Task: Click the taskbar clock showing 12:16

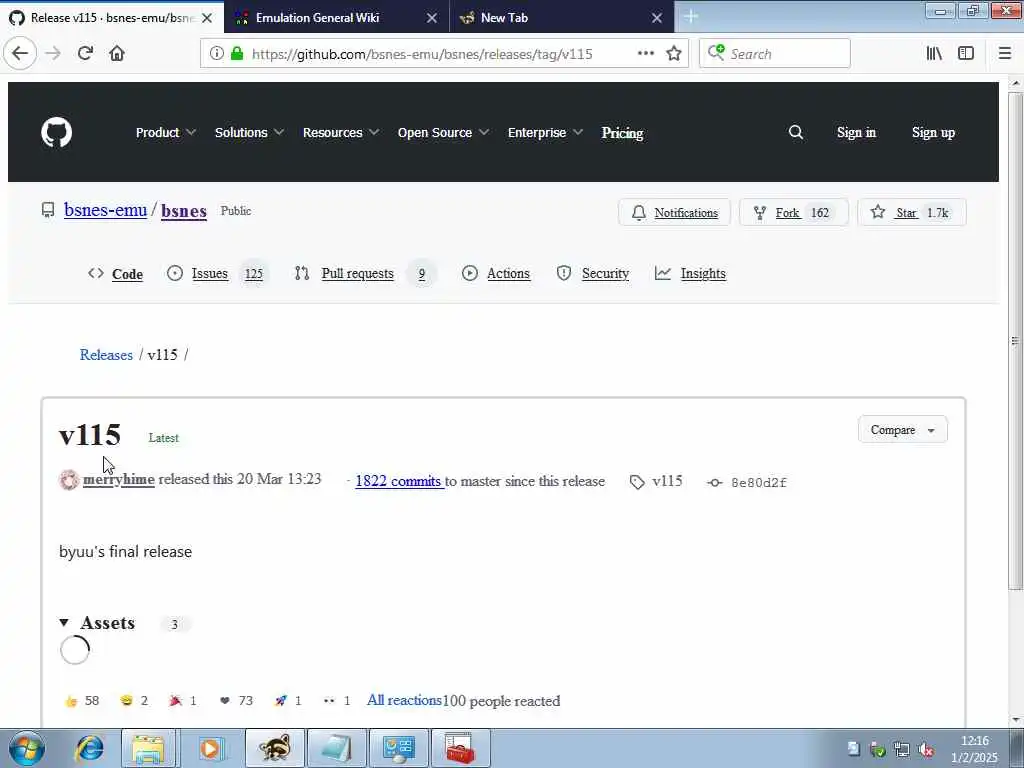Action: click(x=974, y=741)
